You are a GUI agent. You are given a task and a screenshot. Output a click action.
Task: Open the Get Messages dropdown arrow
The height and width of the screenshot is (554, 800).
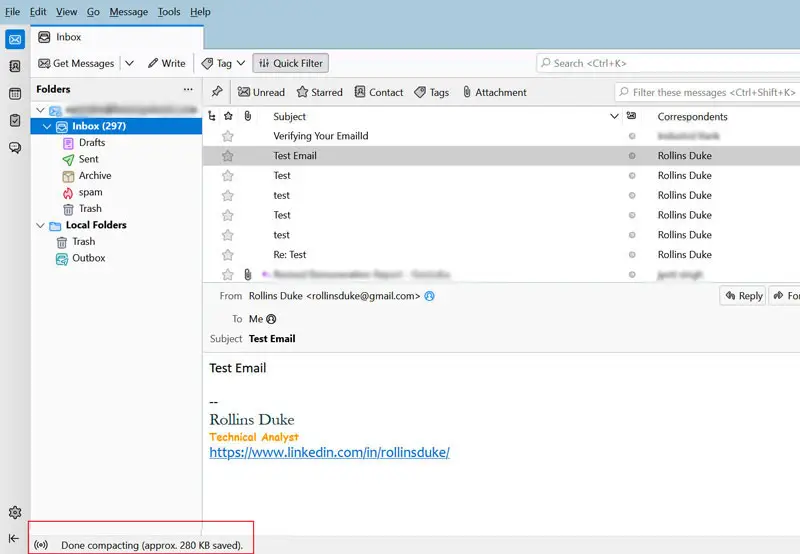click(129, 63)
